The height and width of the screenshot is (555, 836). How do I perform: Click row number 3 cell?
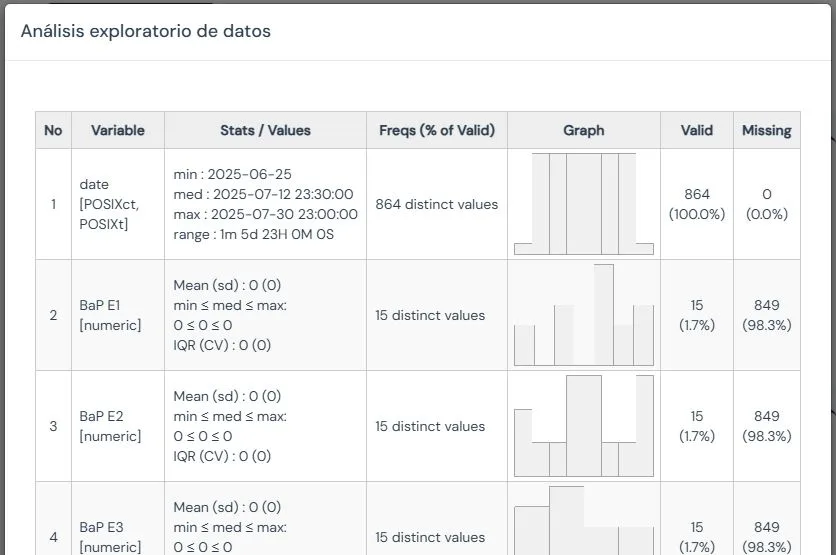pyautogui.click(x=53, y=426)
